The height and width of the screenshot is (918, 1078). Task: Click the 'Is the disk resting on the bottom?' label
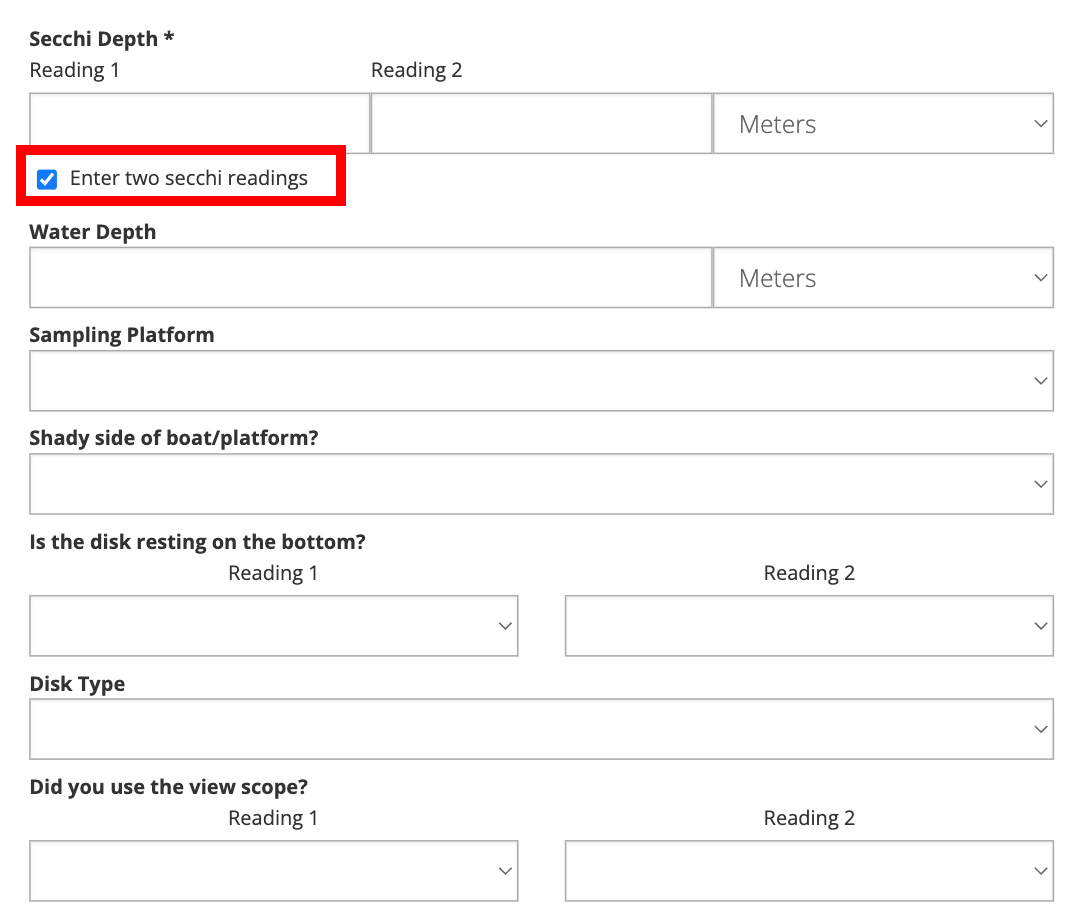[197, 542]
